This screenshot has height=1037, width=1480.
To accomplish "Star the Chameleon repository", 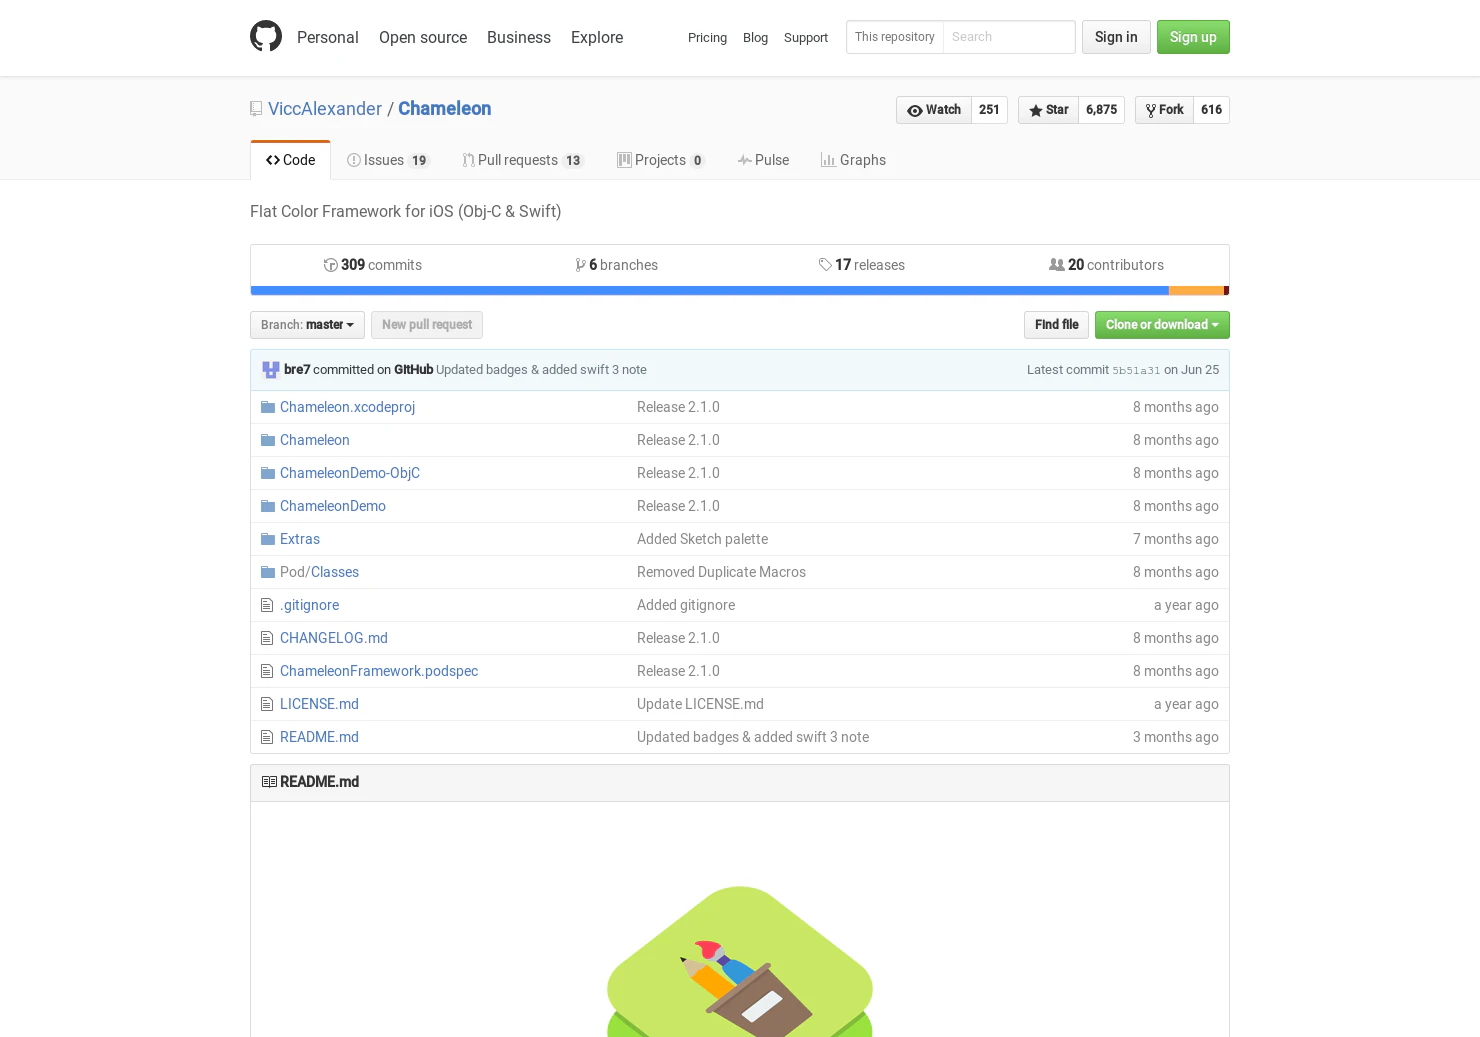I will 1048,110.
